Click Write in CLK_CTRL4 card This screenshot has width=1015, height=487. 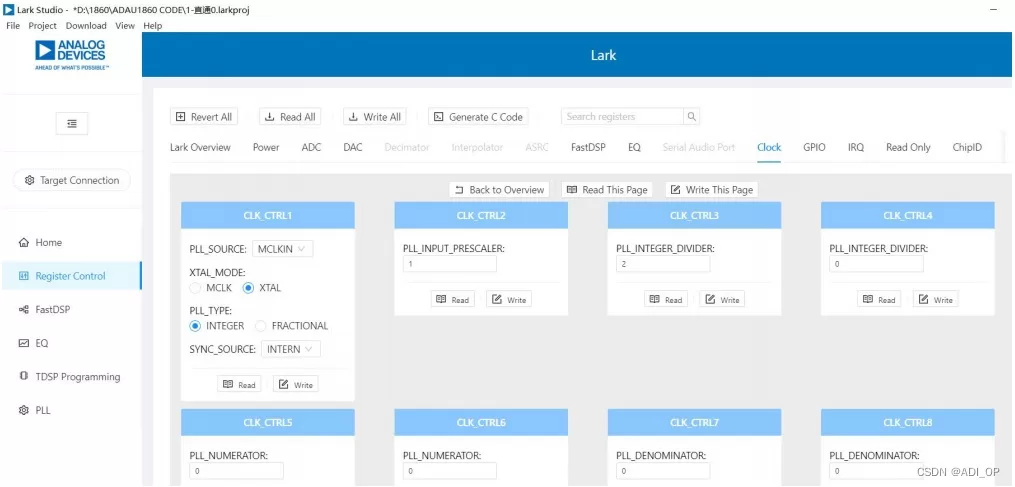(935, 300)
